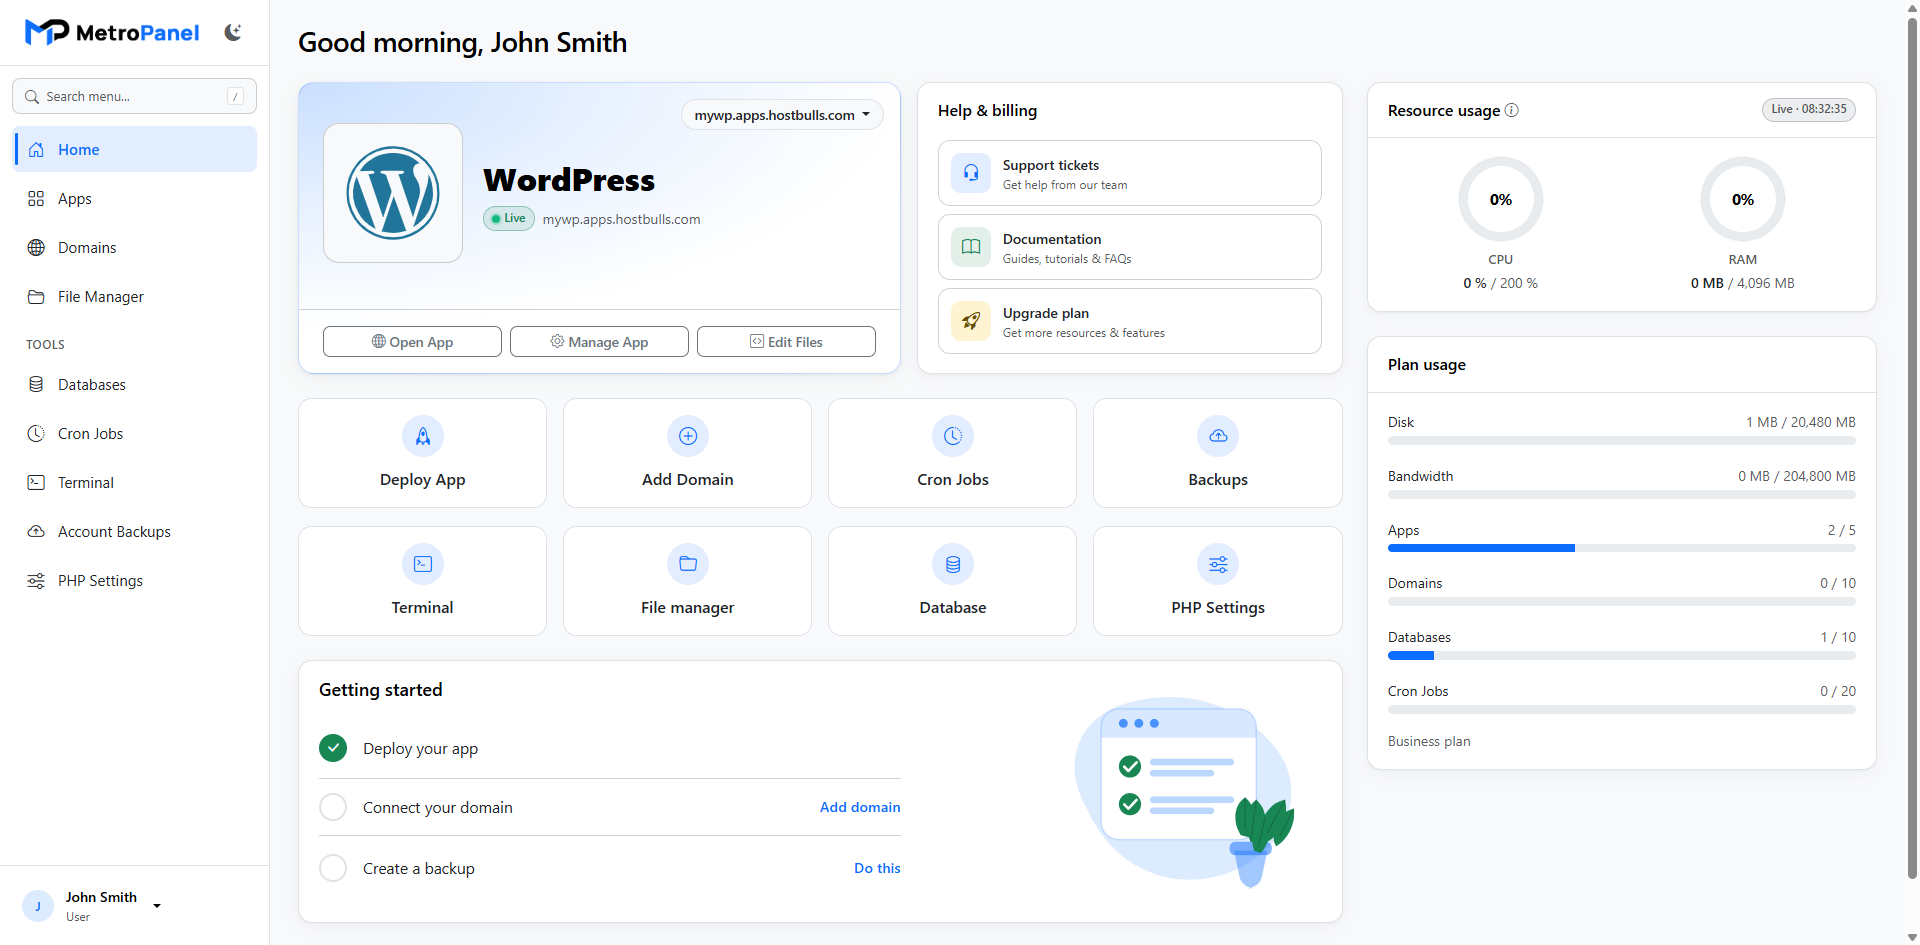Click the Edit Files code icon
Image resolution: width=1920 pixels, height=945 pixels.
tap(757, 341)
